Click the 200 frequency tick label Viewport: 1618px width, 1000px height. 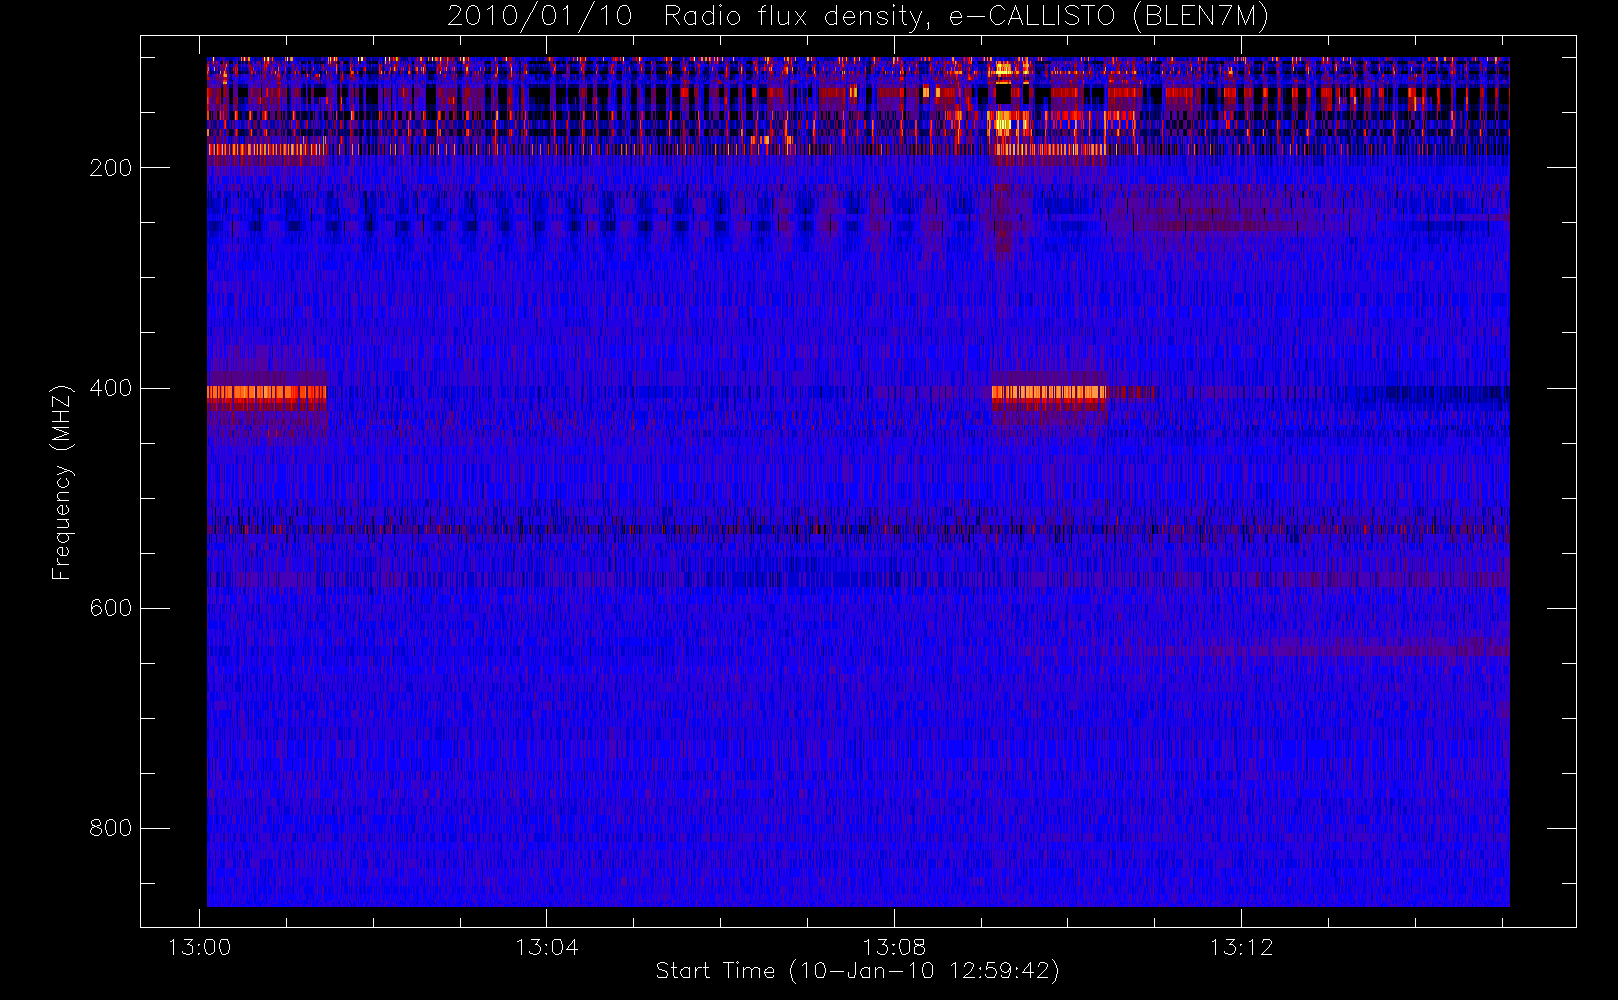tap(110, 168)
